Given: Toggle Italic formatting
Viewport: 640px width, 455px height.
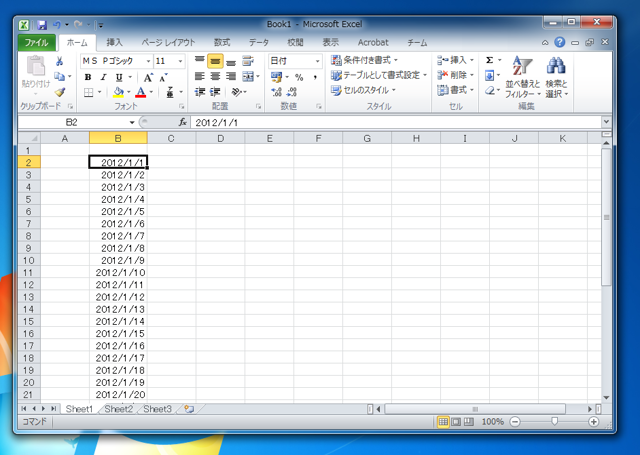Looking at the screenshot, I should pos(103,77).
